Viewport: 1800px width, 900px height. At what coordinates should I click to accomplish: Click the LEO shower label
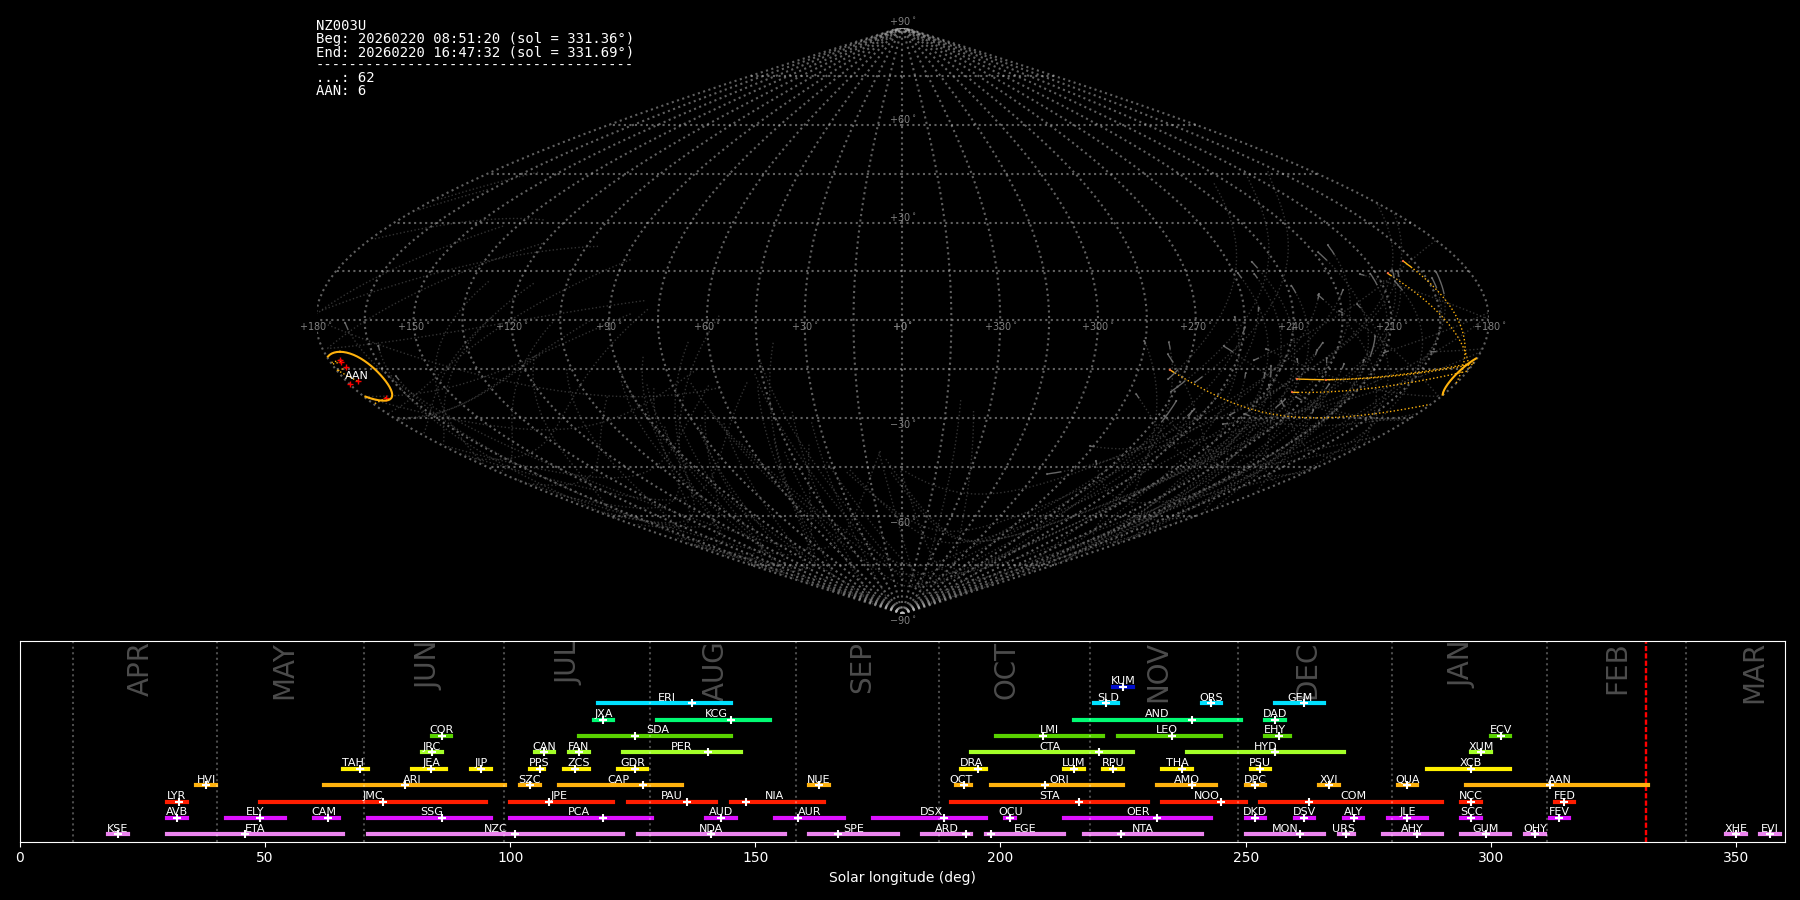tap(1166, 730)
